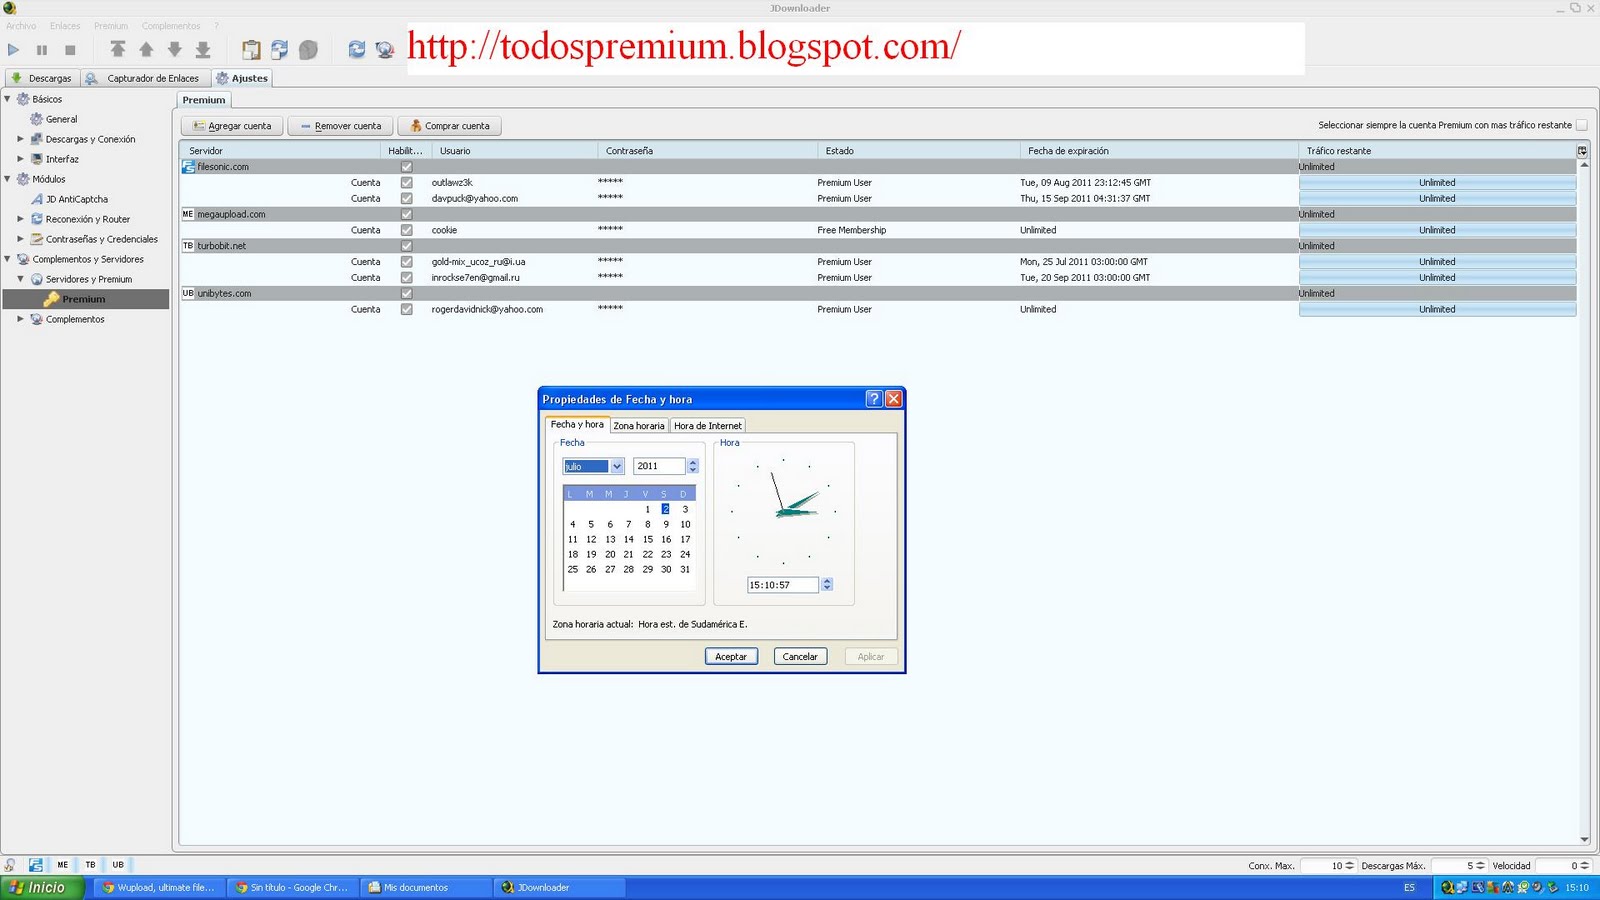The height and width of the screenshot is (900, 1600).
Task: Click the Remover cuenta button
Action: click(340, 126)
